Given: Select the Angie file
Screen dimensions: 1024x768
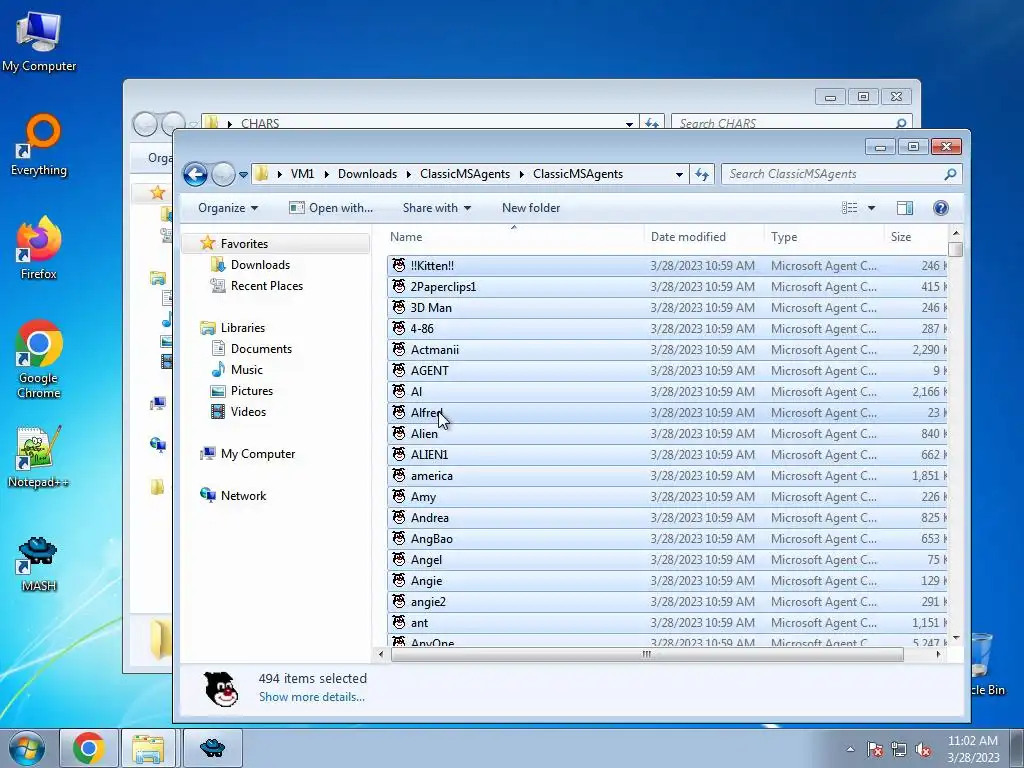Looking at the screenshot, I should [x=667, y=581].
